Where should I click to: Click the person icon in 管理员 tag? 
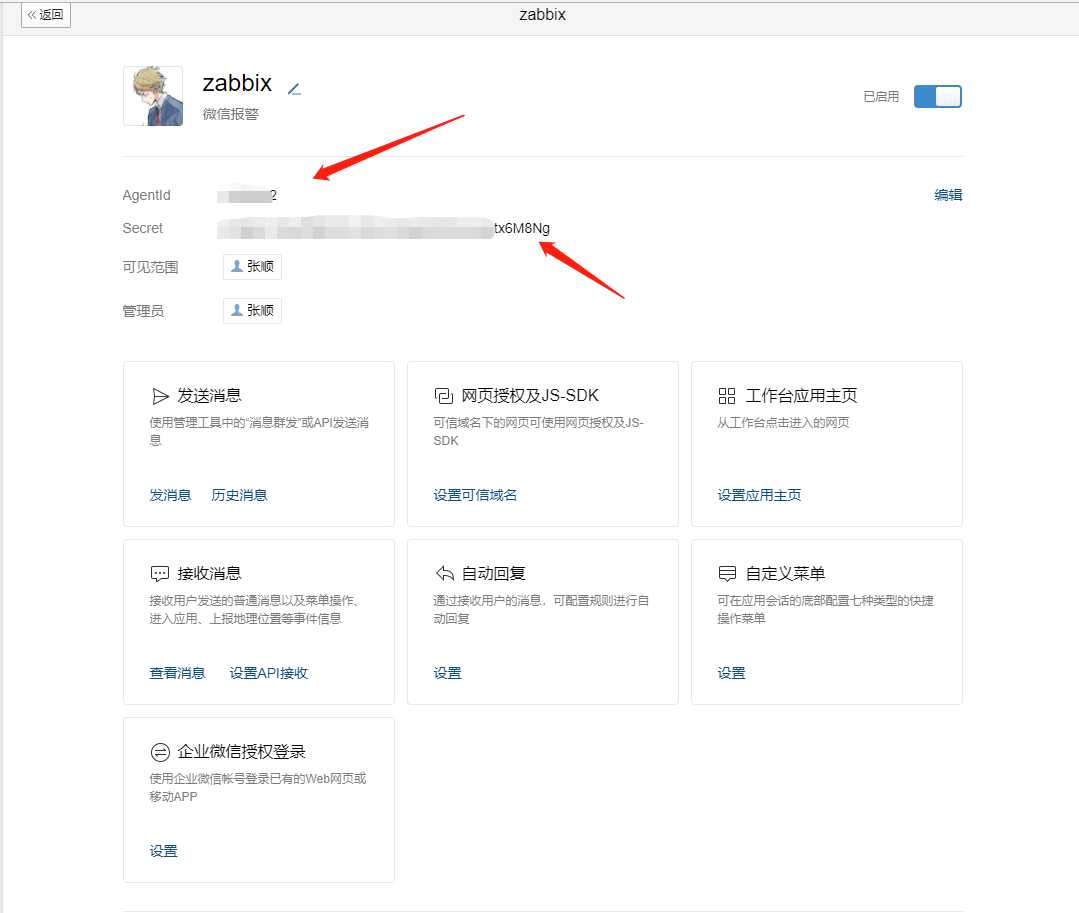(237, 310)
